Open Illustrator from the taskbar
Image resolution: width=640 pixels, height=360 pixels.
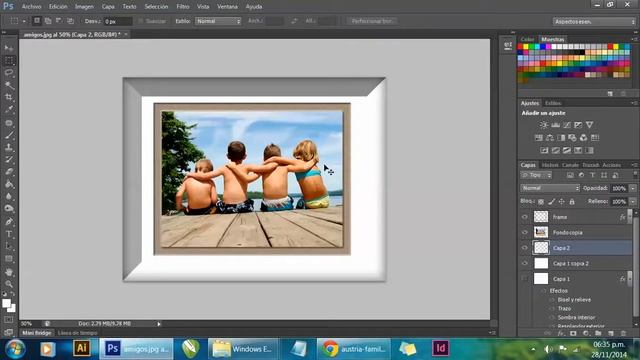[81, 348]
